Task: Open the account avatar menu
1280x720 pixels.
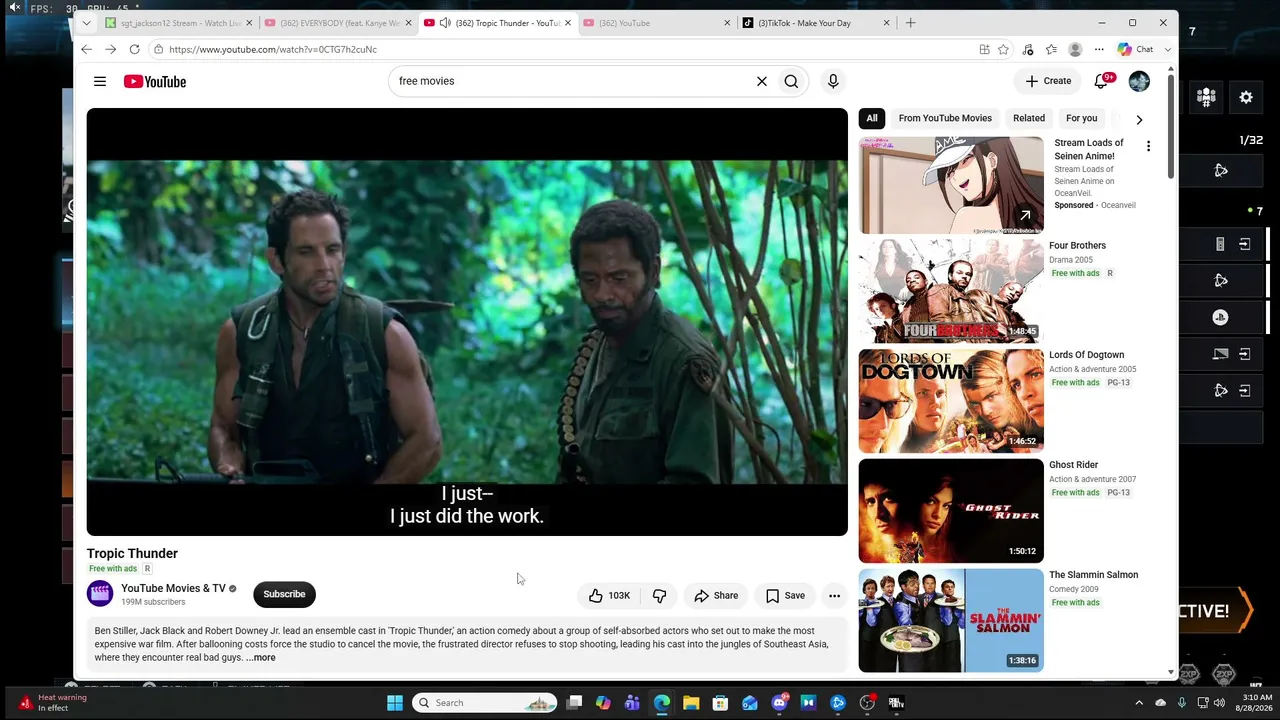Action: tap(1139, 81)
